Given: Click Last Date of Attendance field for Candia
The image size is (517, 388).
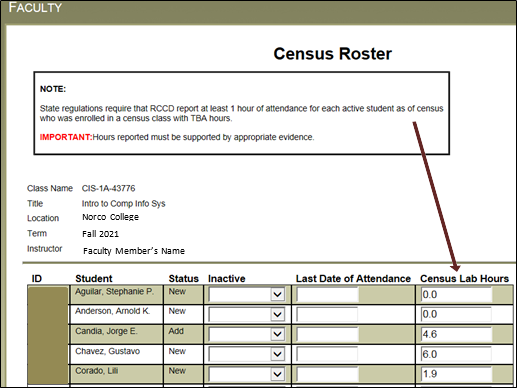Looking at the screenshot, I should click(x=327, y=334).
